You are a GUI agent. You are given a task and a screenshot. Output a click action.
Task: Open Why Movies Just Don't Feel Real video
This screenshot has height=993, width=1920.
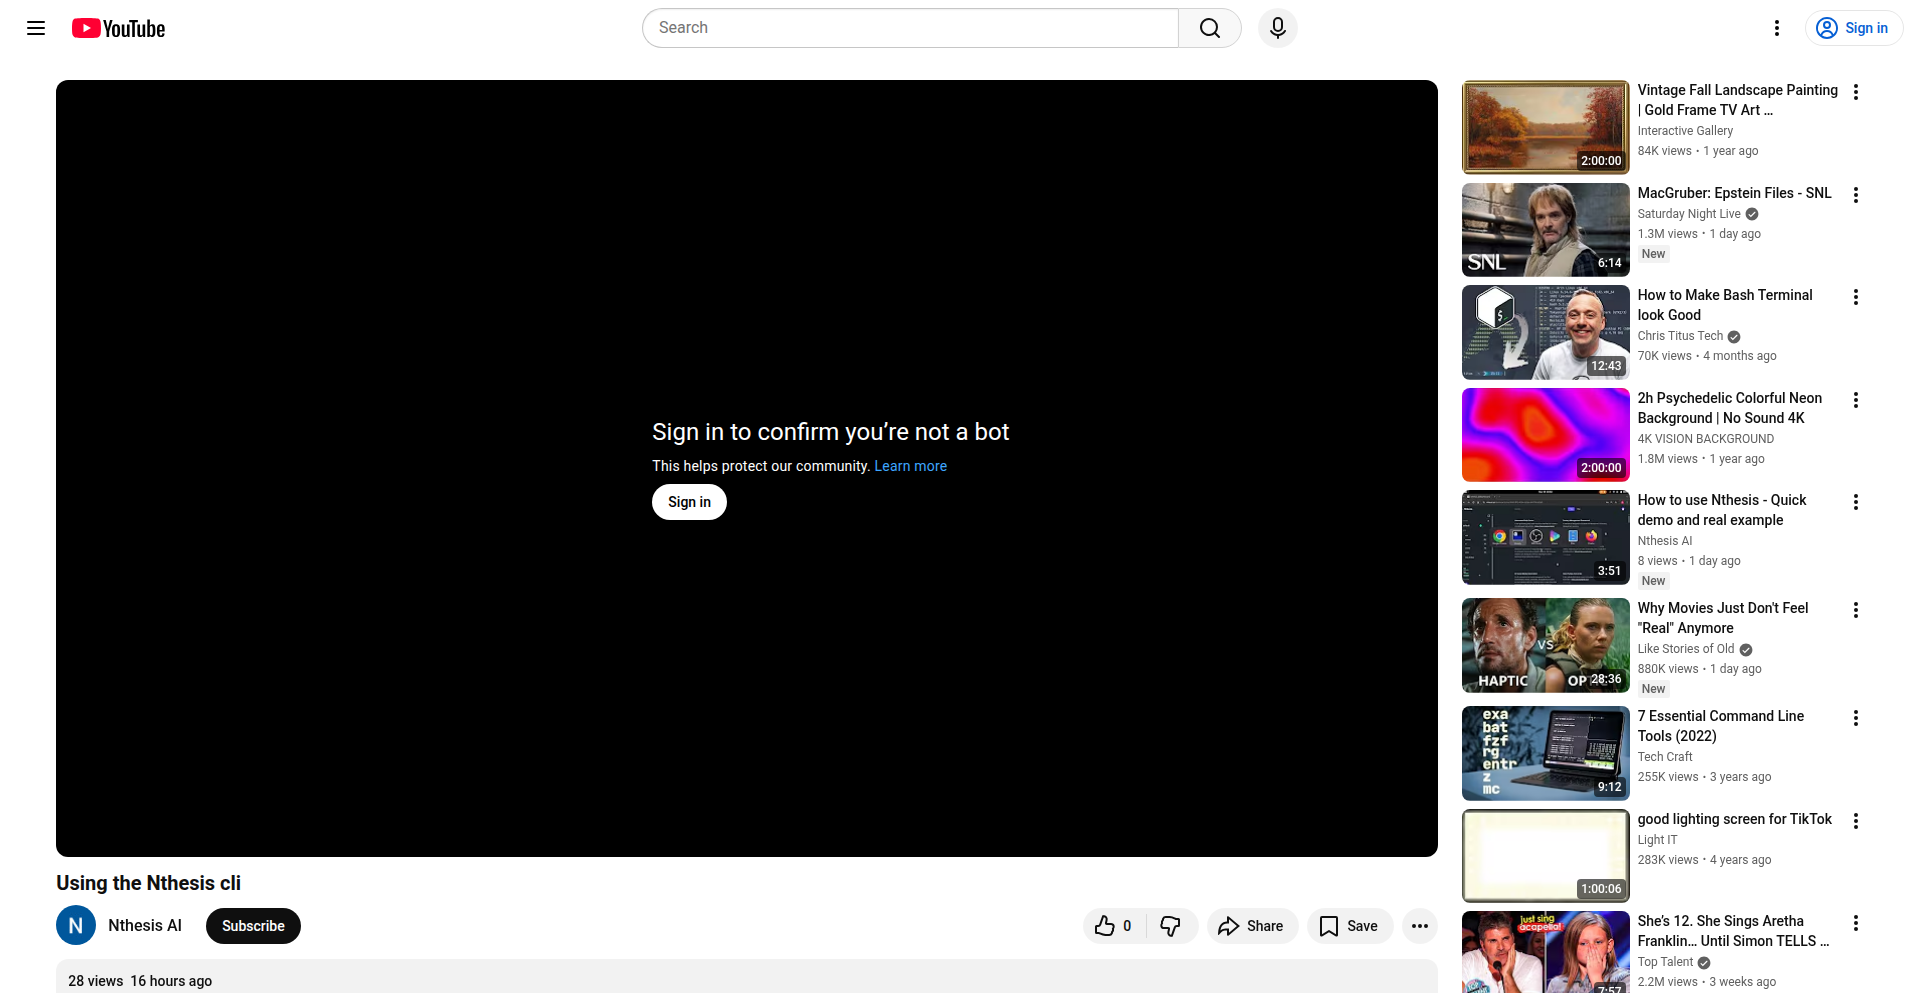1546,645
